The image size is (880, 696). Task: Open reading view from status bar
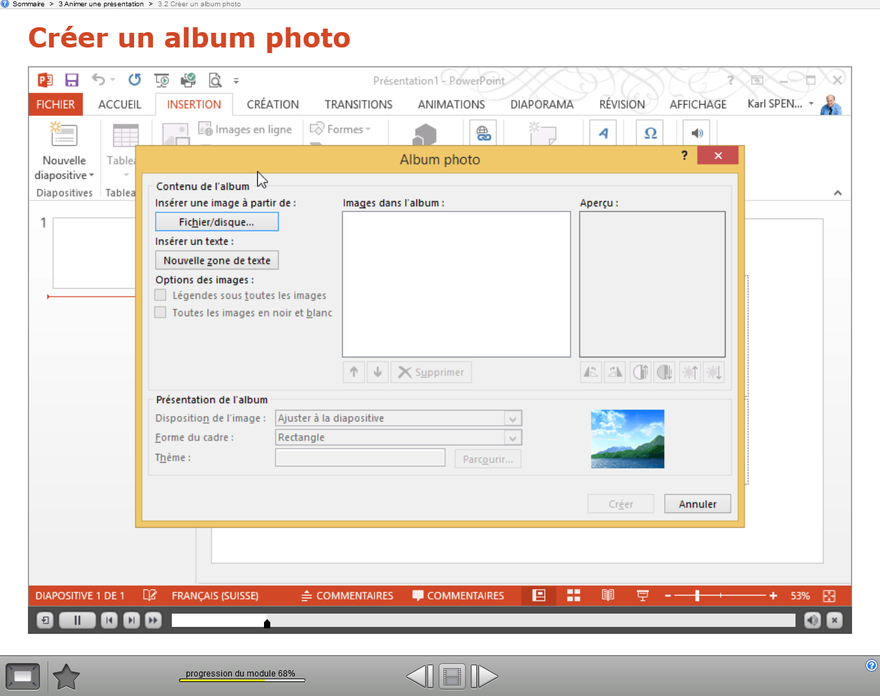point(608,596)
